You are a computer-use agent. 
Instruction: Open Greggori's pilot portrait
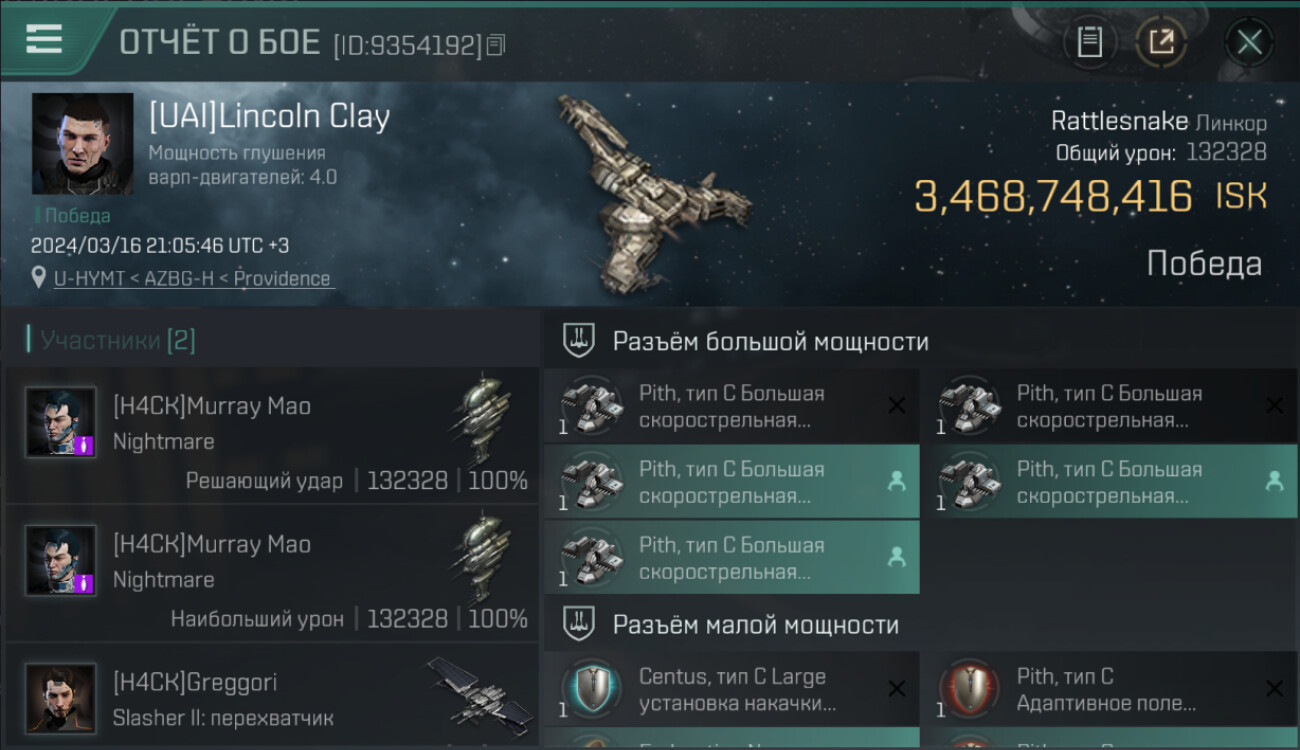click(61, 697)
